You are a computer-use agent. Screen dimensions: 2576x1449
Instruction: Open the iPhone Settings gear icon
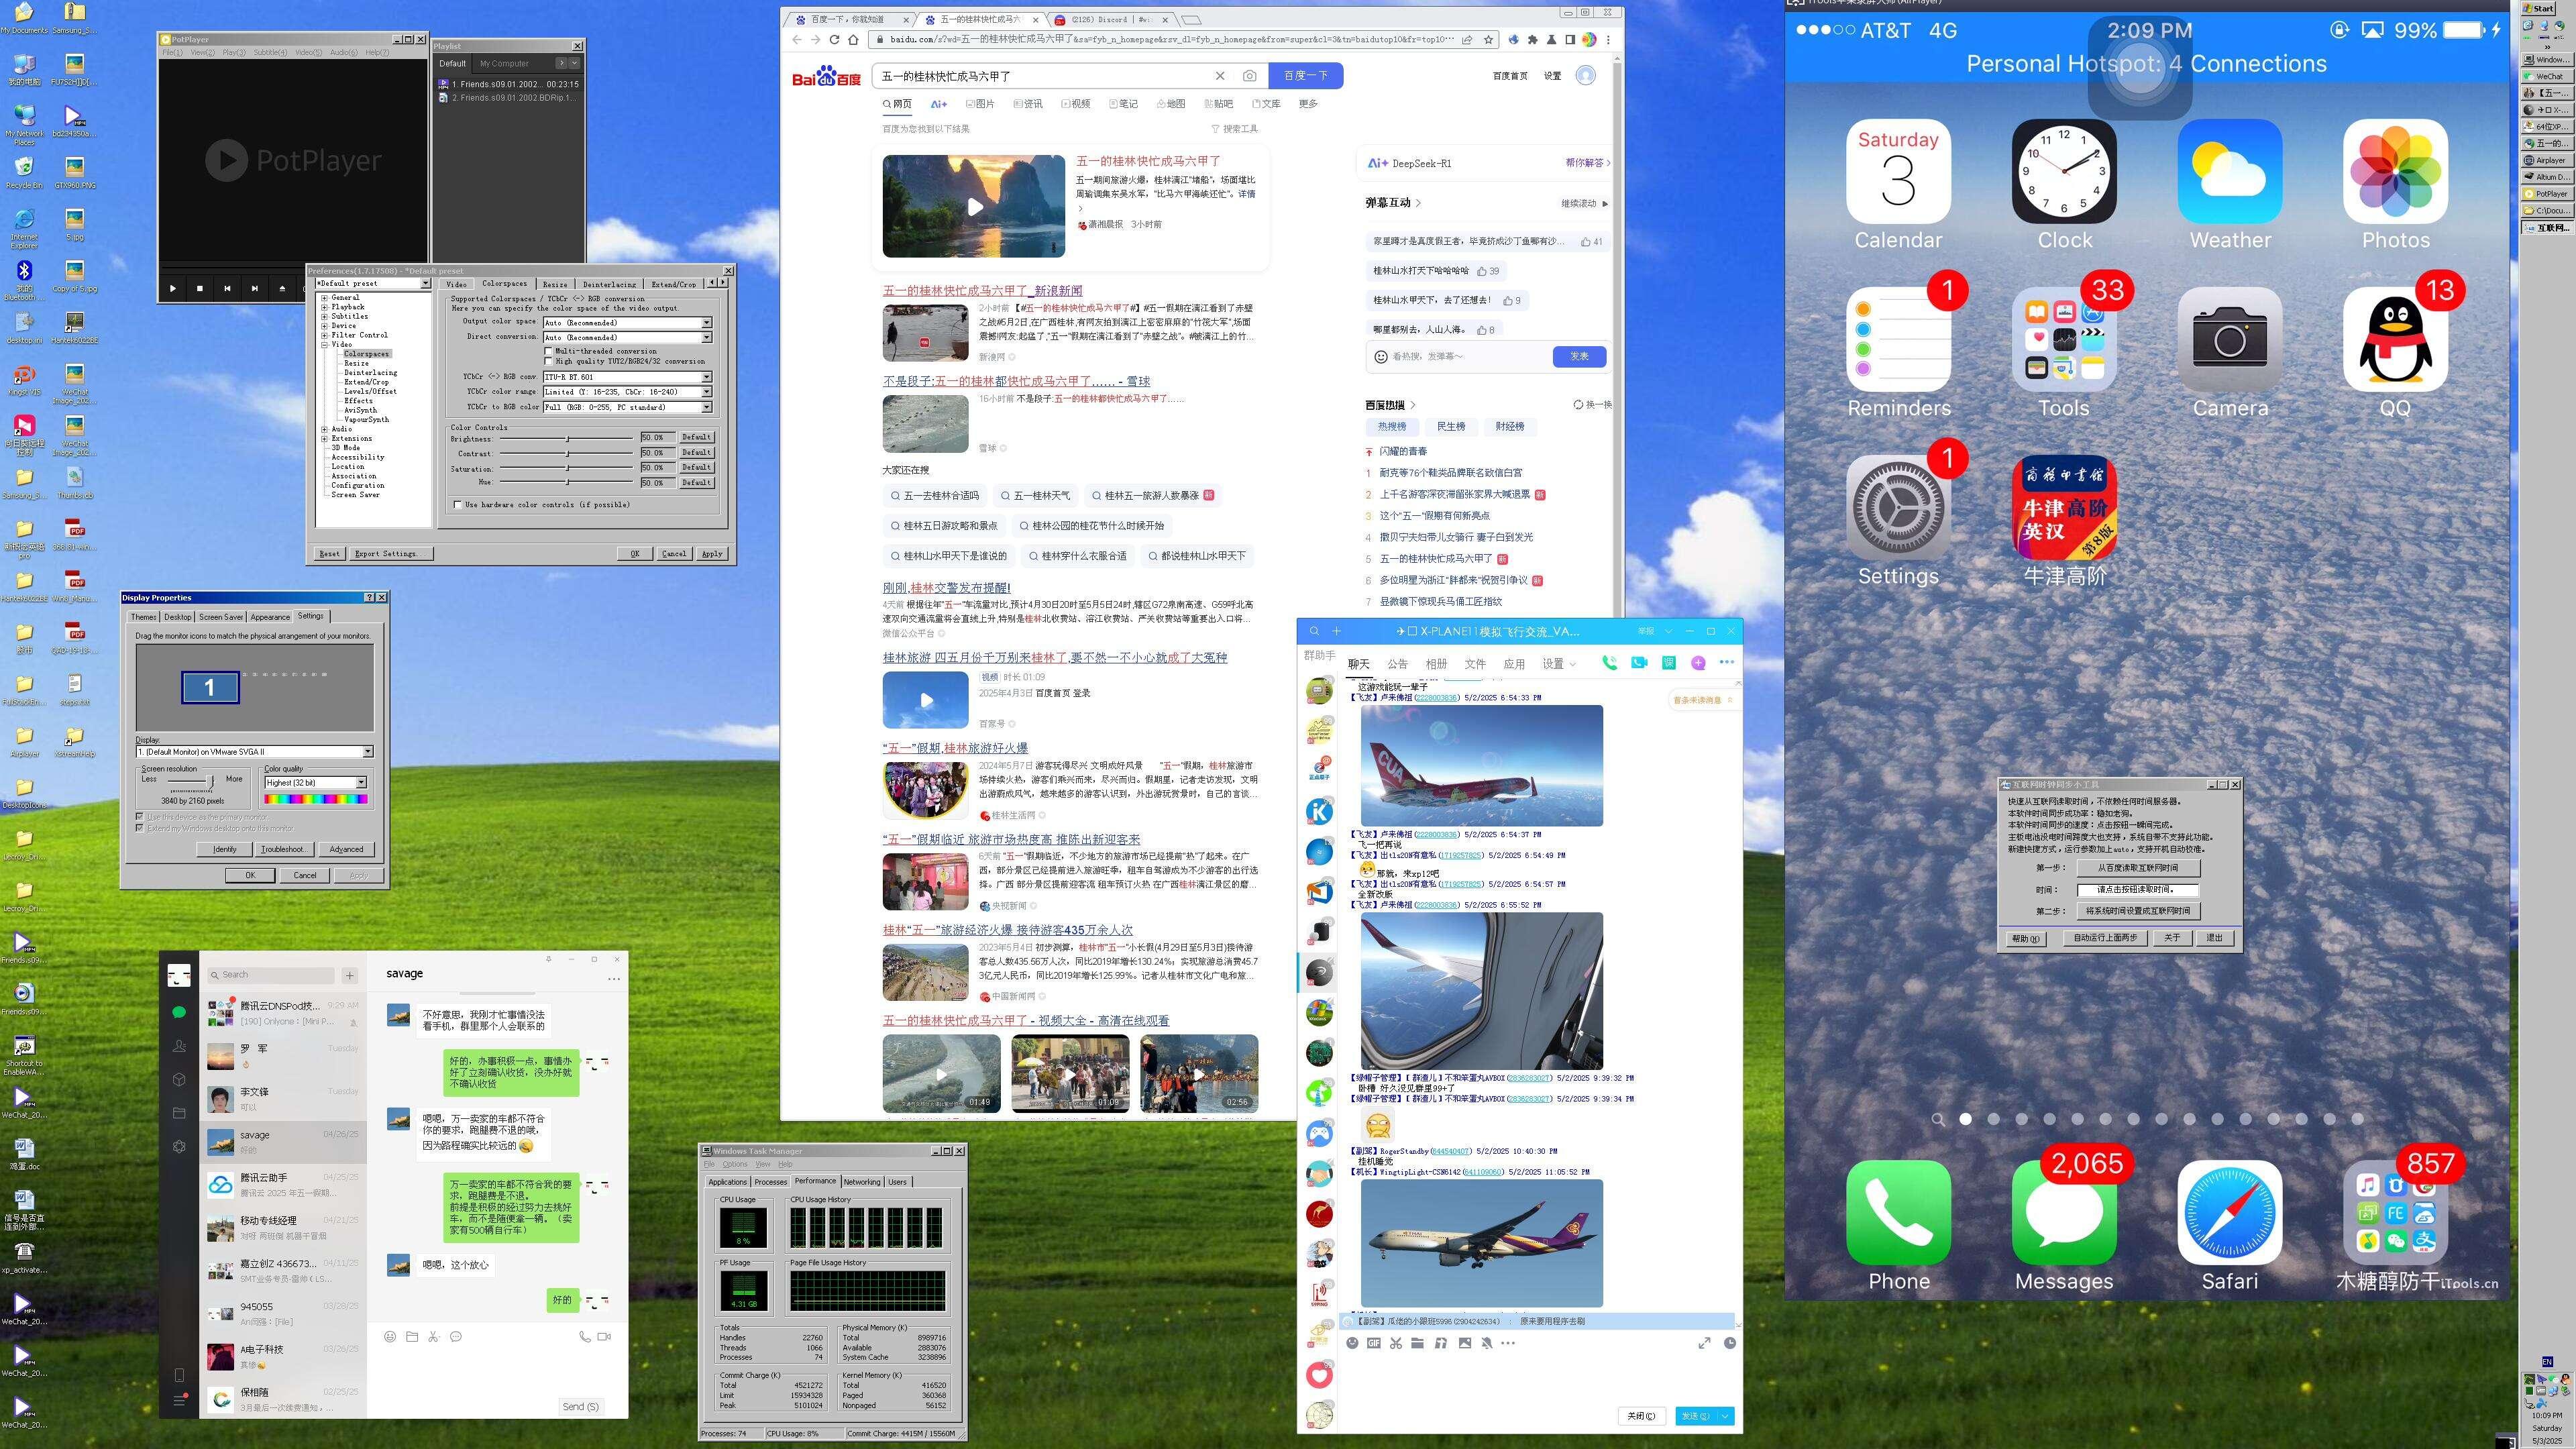click(x=1898, y=508)
